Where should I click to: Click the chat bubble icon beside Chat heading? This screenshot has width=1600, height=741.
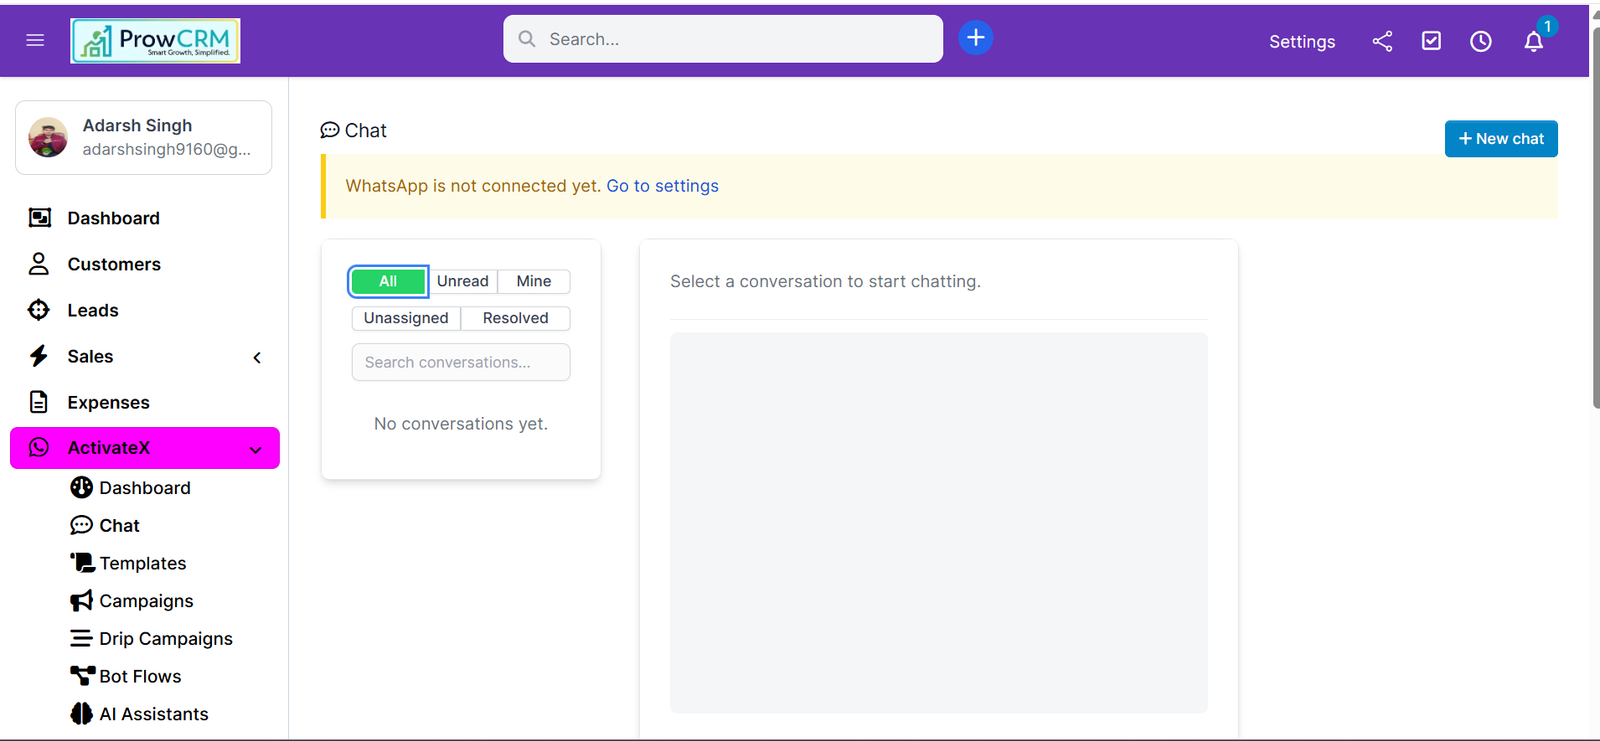coord(330,130)
